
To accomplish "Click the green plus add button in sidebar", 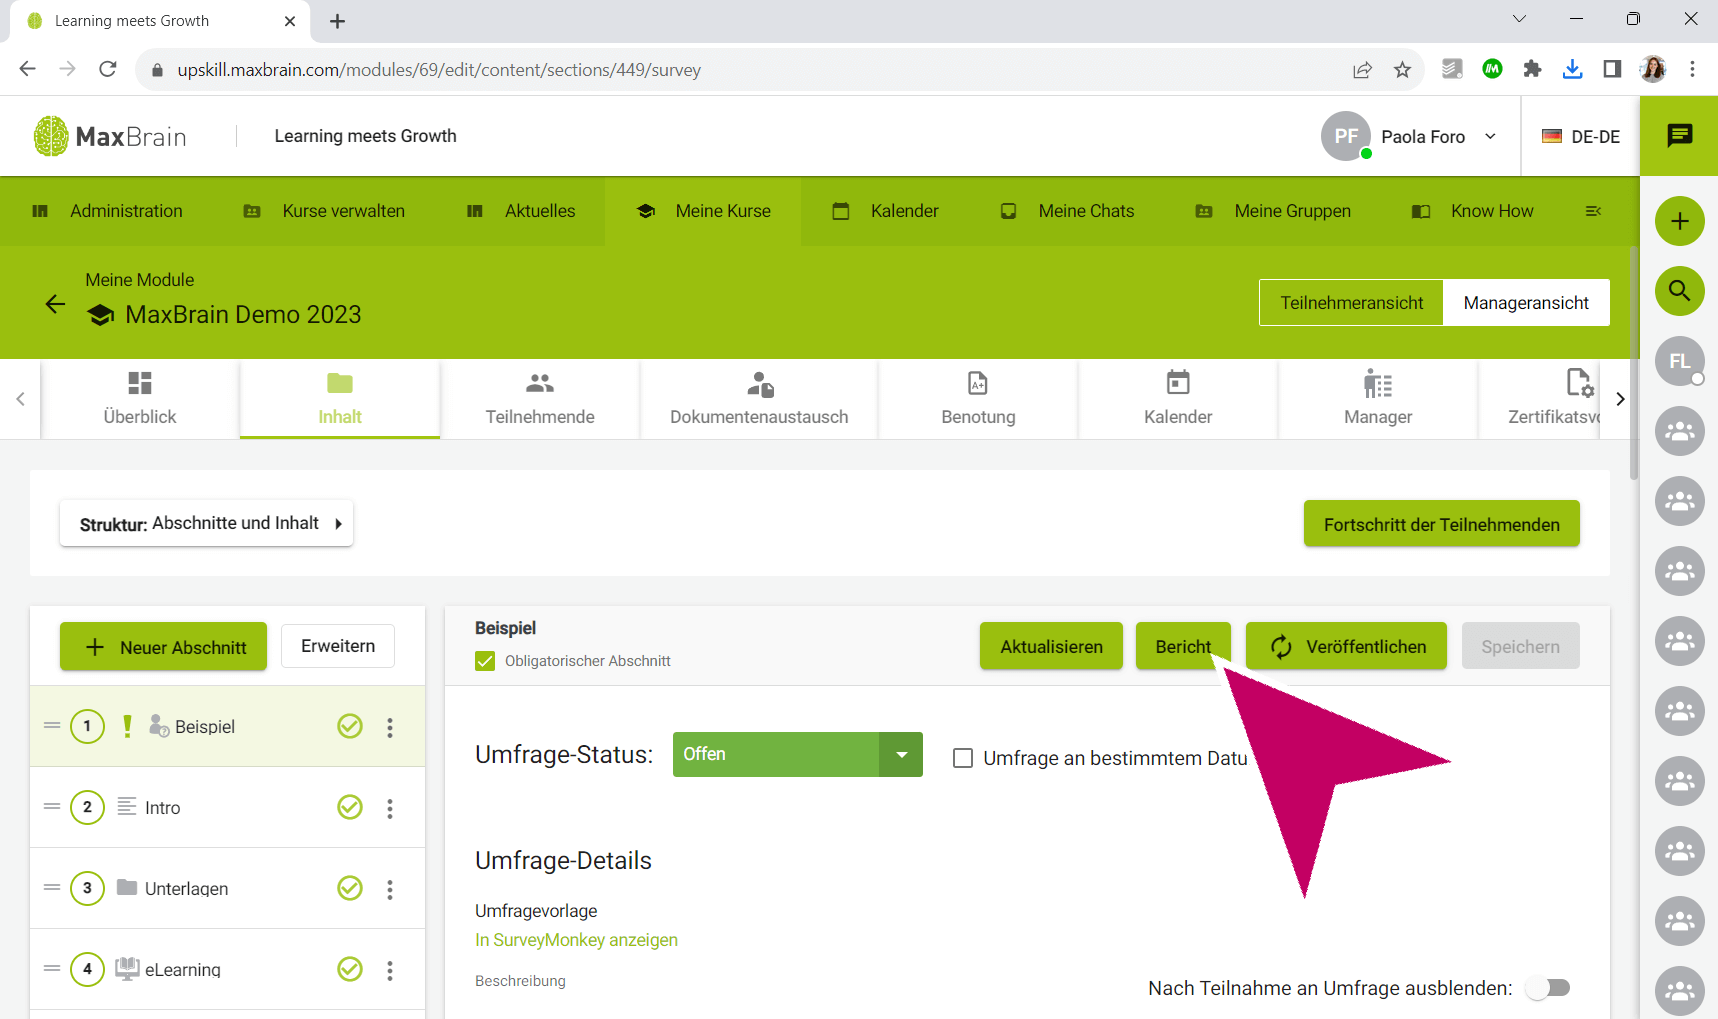I will click(x=1679, y=221).
